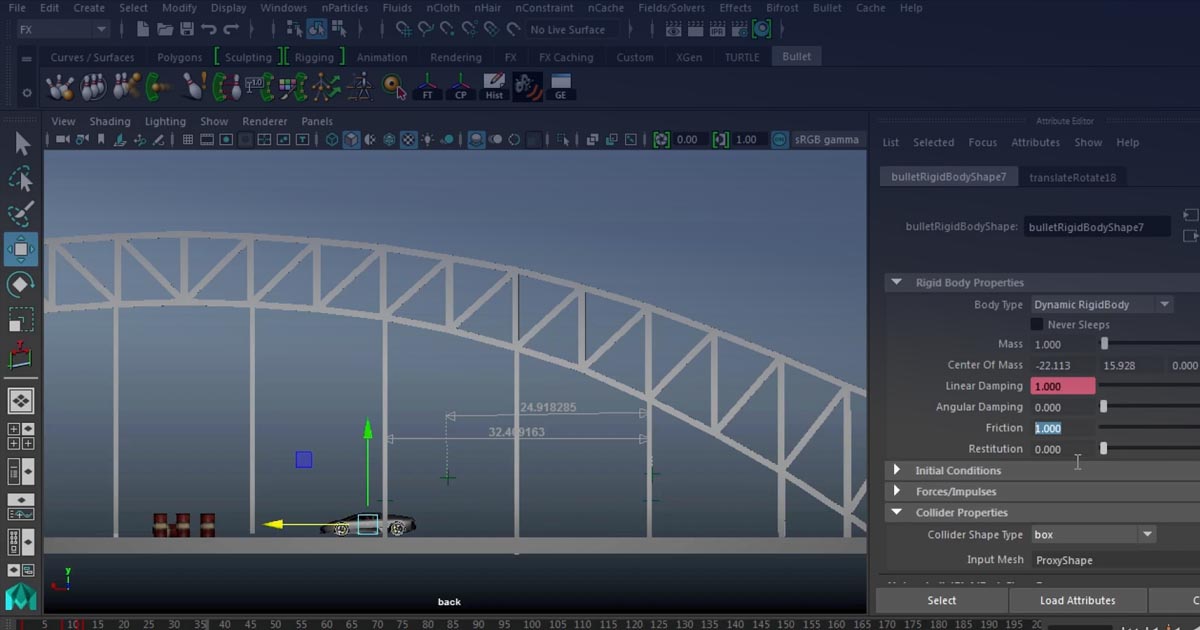Image resolution: width=1200 pixels, height=630 pixels.
Task: Enable the Never Sleeps checkbox
Action: (1037, 324)
